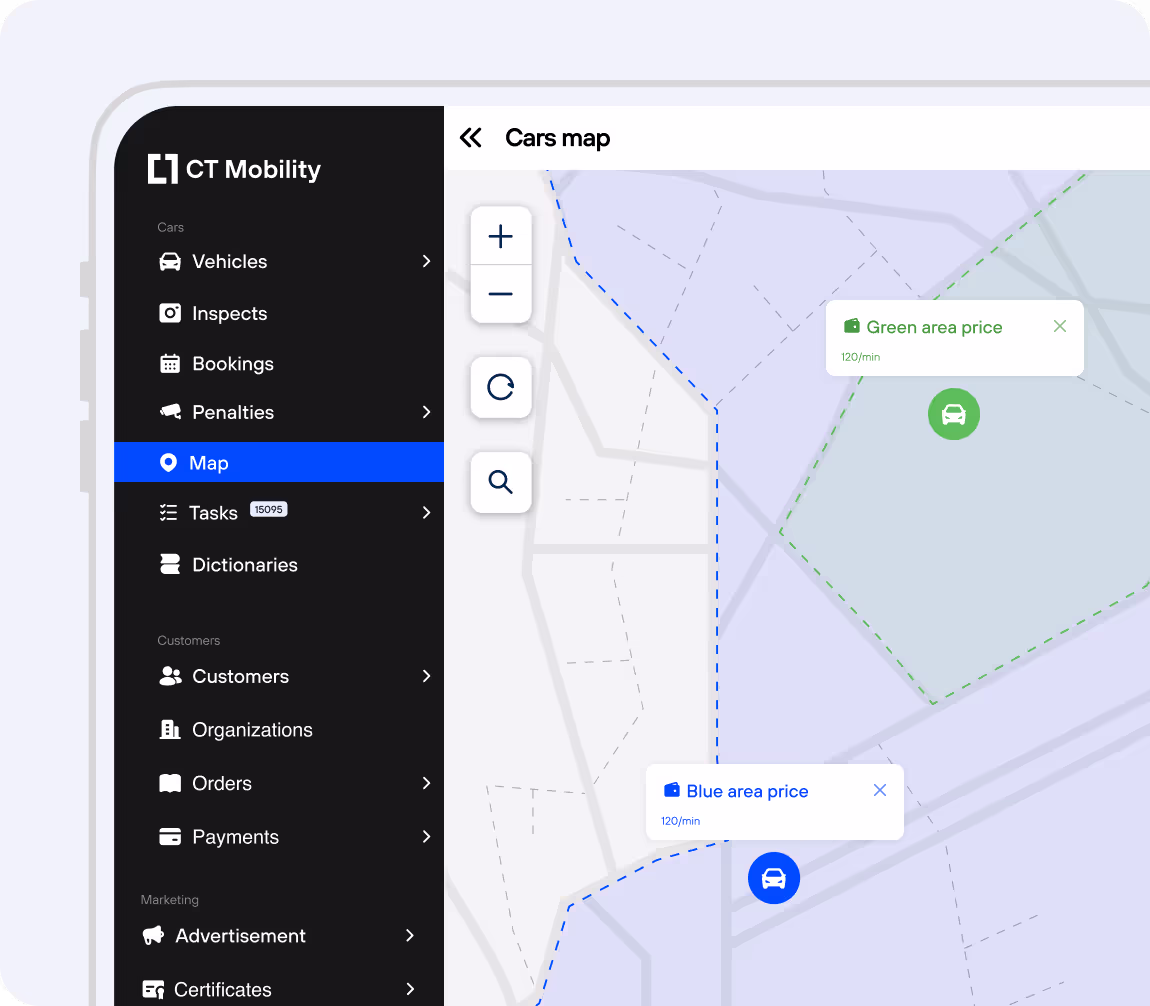Screen dimensions: 1150x1006
Task: Expand the Advertisement submenu chevron
Action: [x=409, y=936]
